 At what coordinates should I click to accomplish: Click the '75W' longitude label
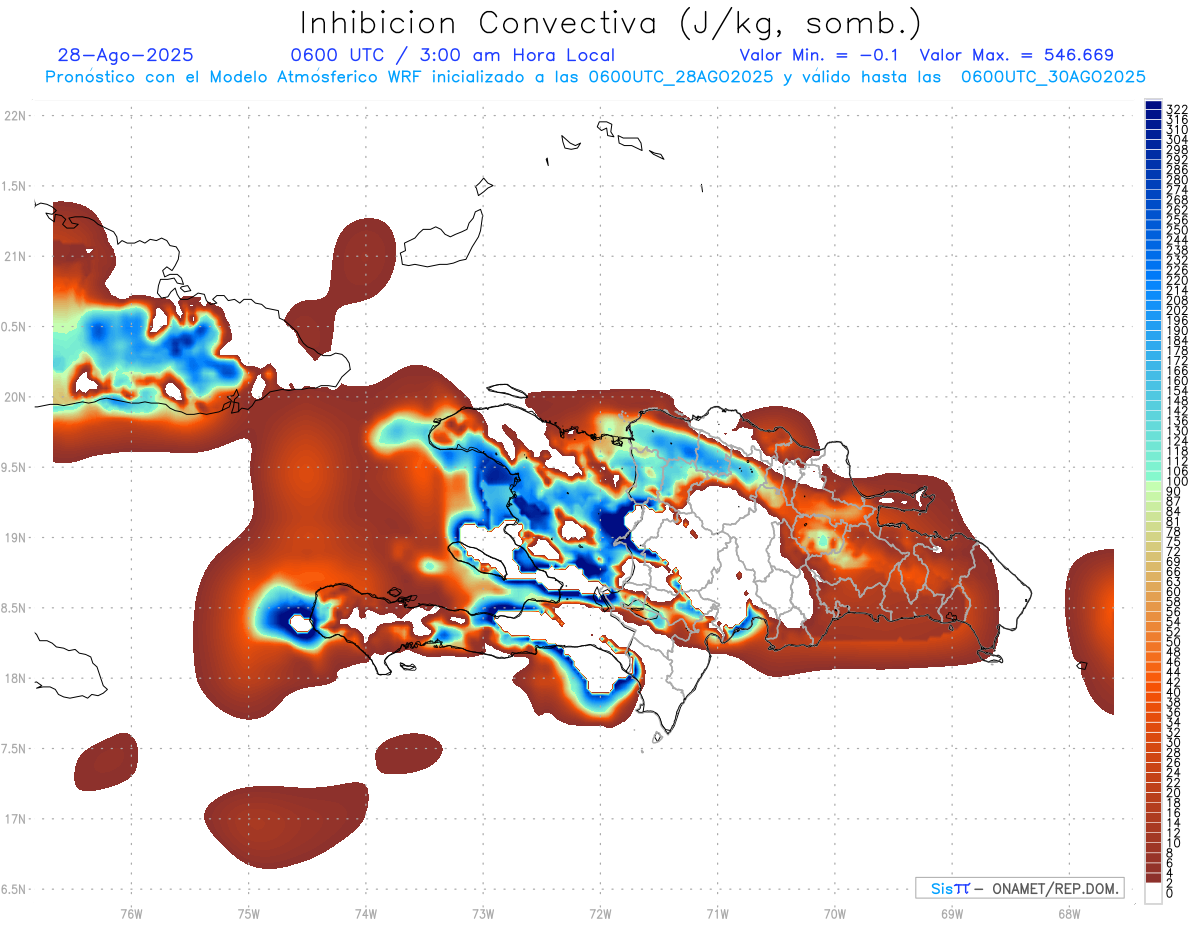[248, 912]
